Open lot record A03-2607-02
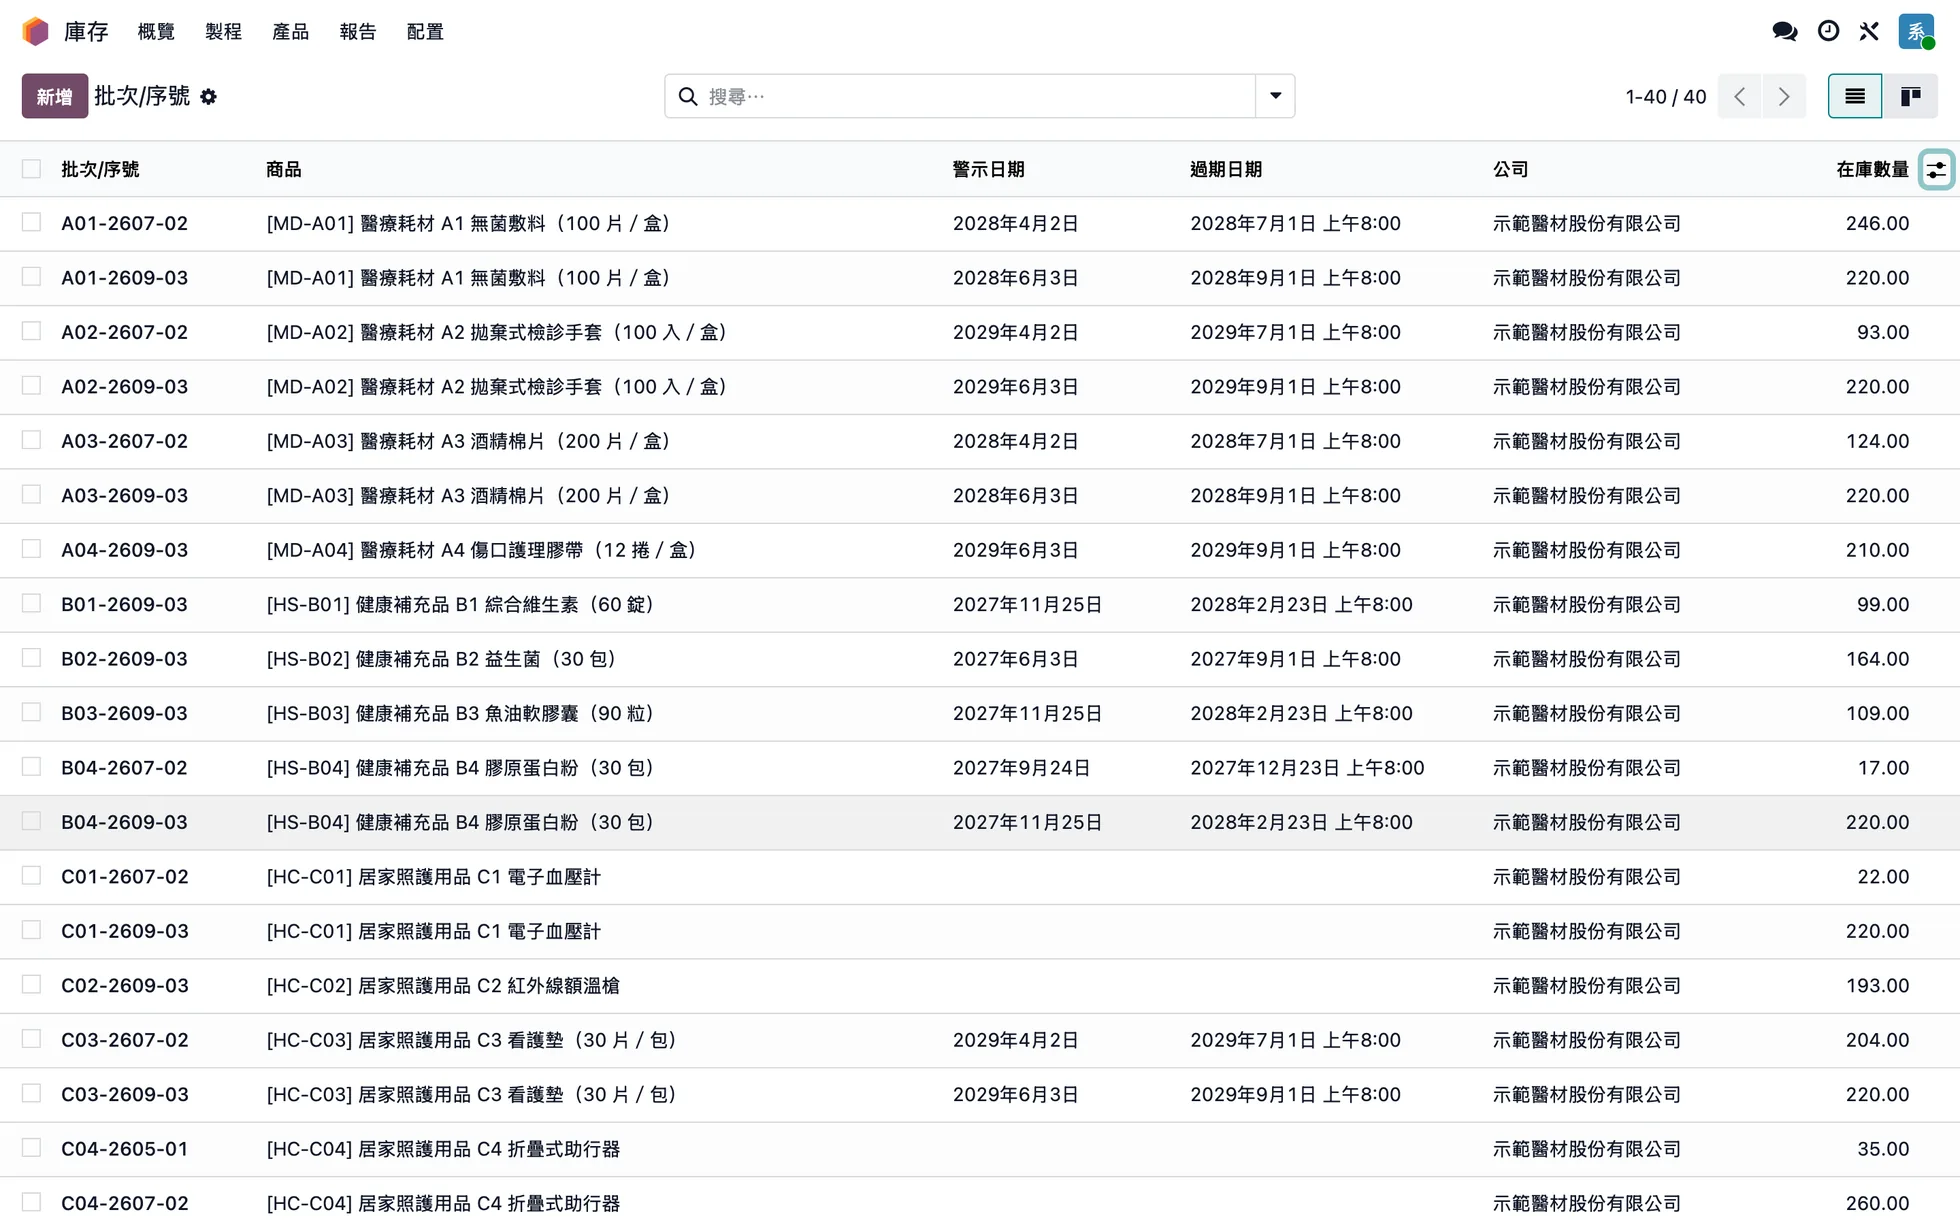Viewport: 1960px width, 1225px height. click(124, 441)
